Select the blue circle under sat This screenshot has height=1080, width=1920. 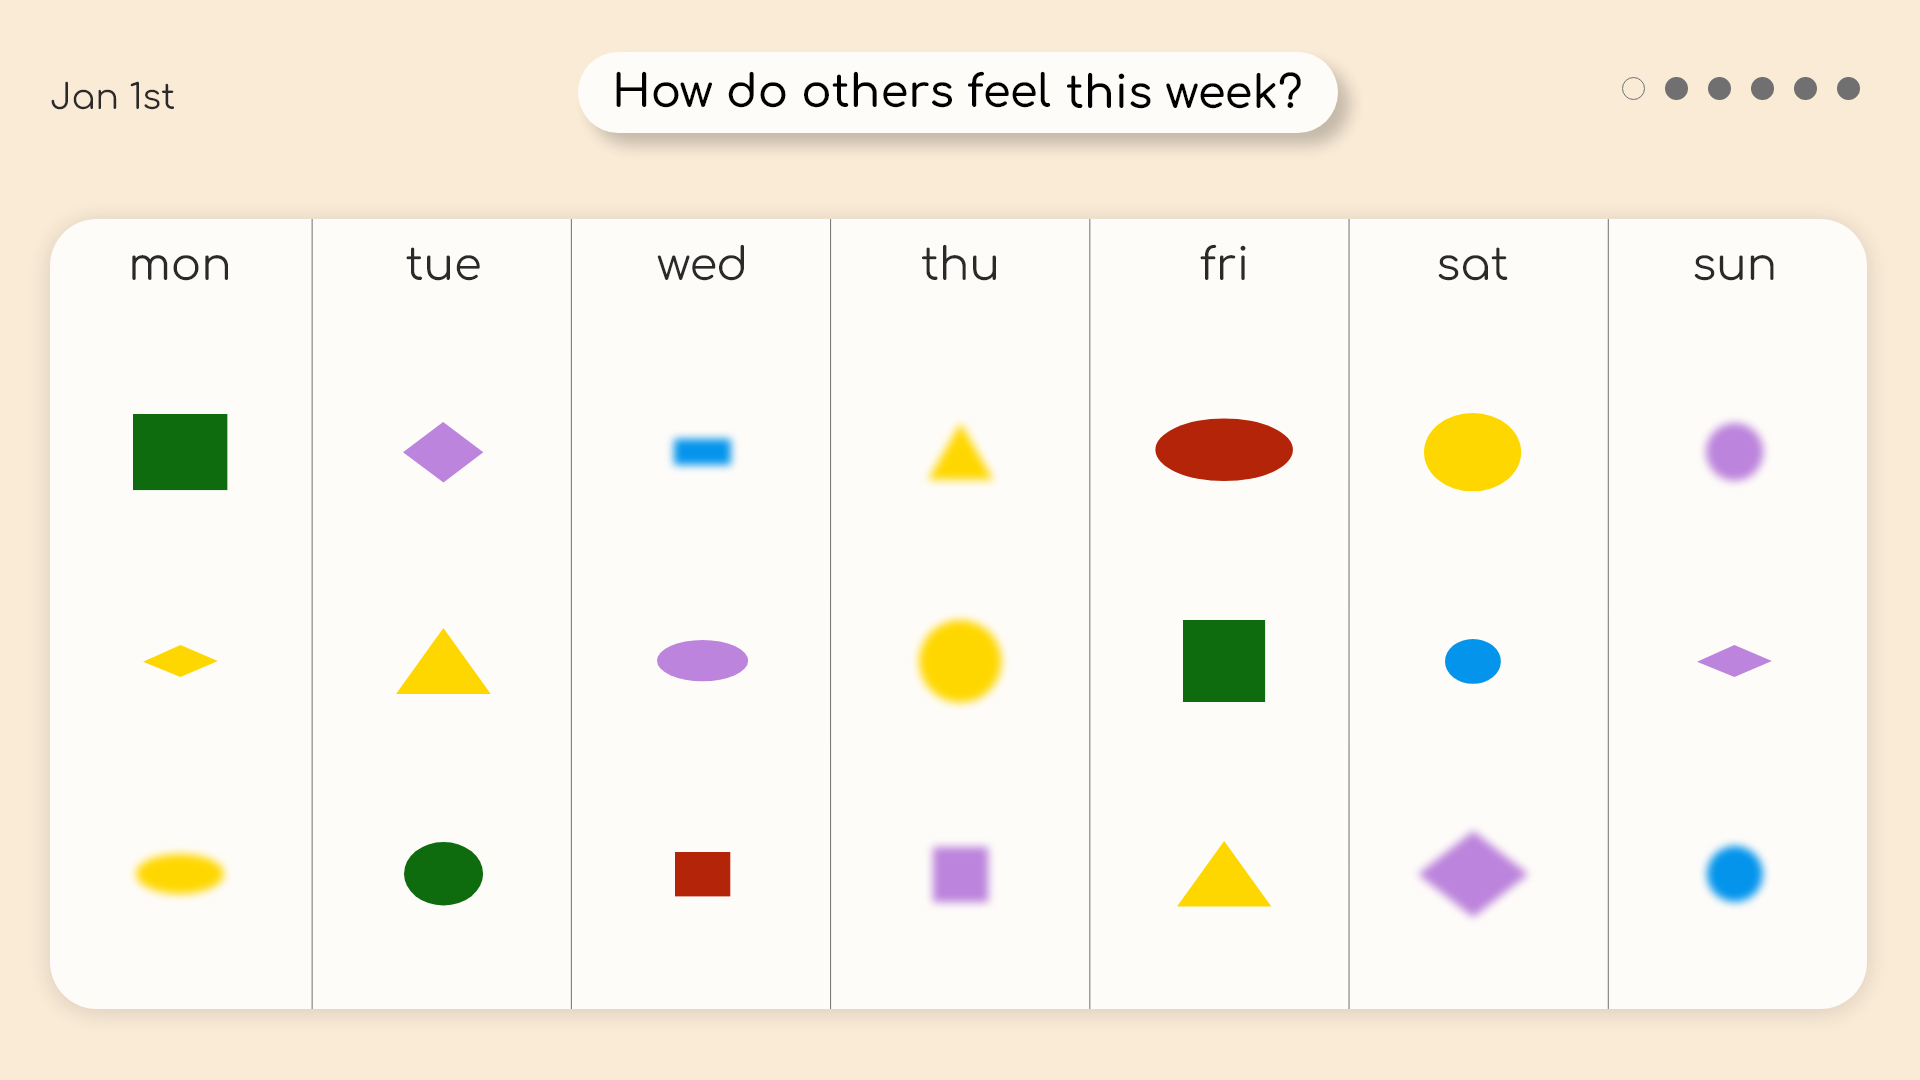point(1472,661)
